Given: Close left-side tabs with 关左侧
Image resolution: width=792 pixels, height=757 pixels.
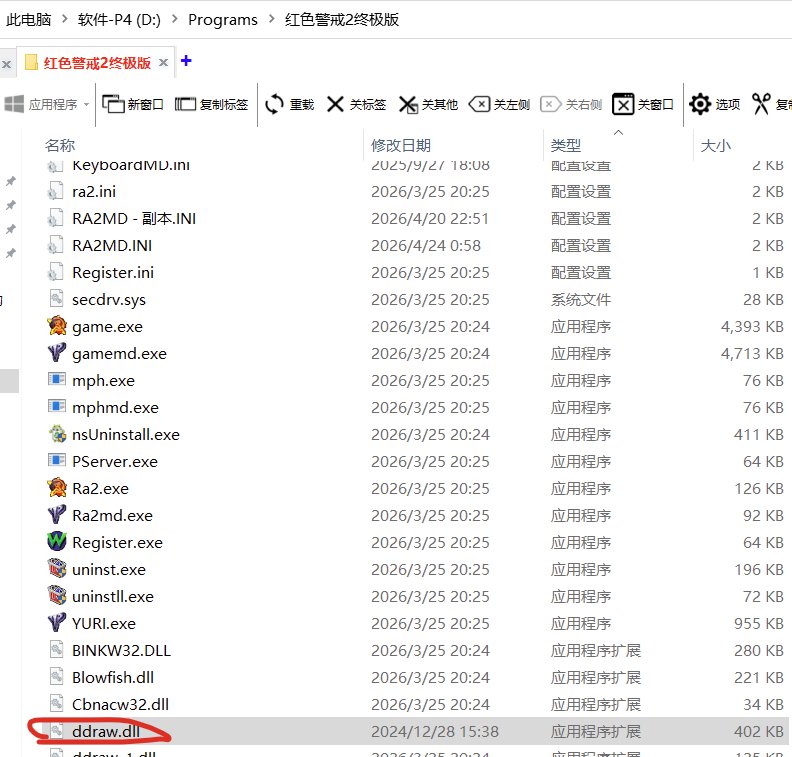Looking at the screenshot, I should (x=500, y=105).
